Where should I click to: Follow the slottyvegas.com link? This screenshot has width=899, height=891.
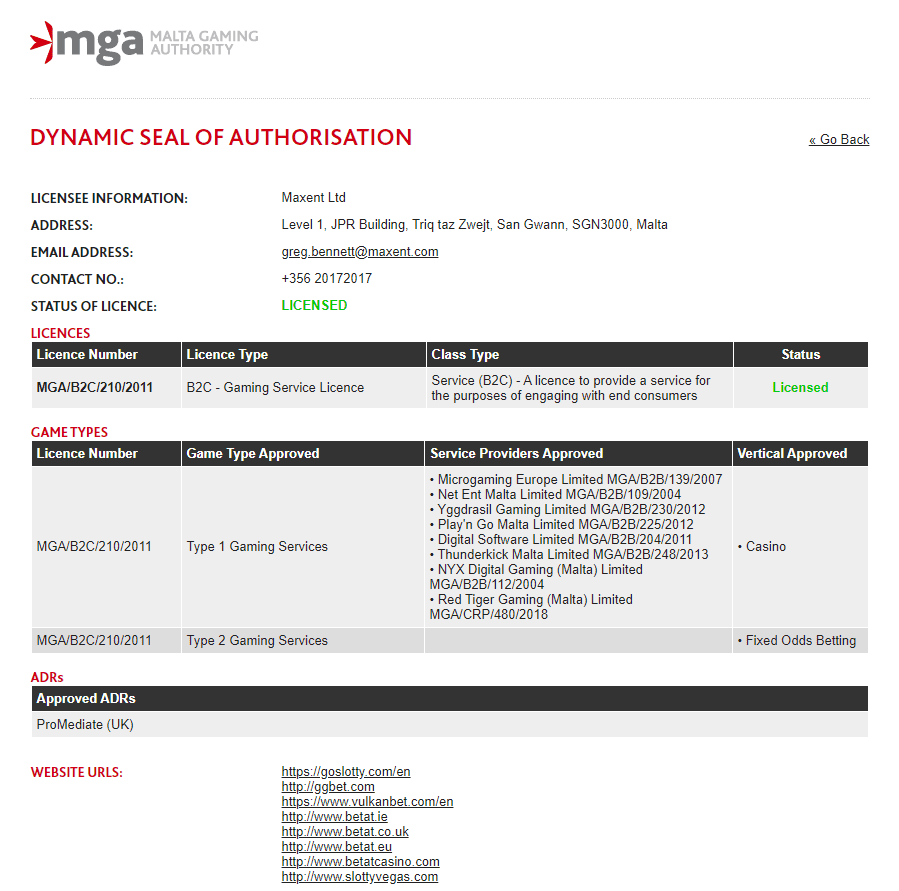pyautogui.click(x=359, y=877)
